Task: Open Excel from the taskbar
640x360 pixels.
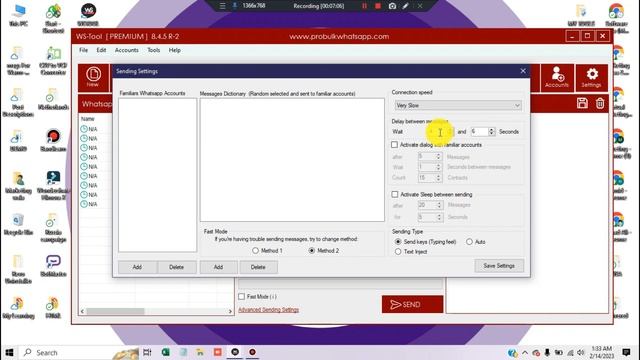Action: pos(165,352)
